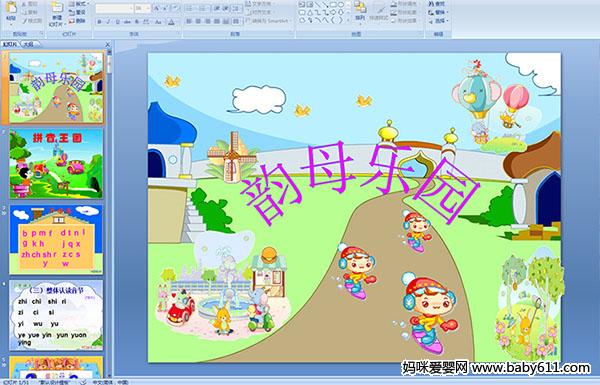Image resolution: width=600 pixels, height=385 pixels.
Task: Click the spell check icon in status bar
Action: (83, 382)
